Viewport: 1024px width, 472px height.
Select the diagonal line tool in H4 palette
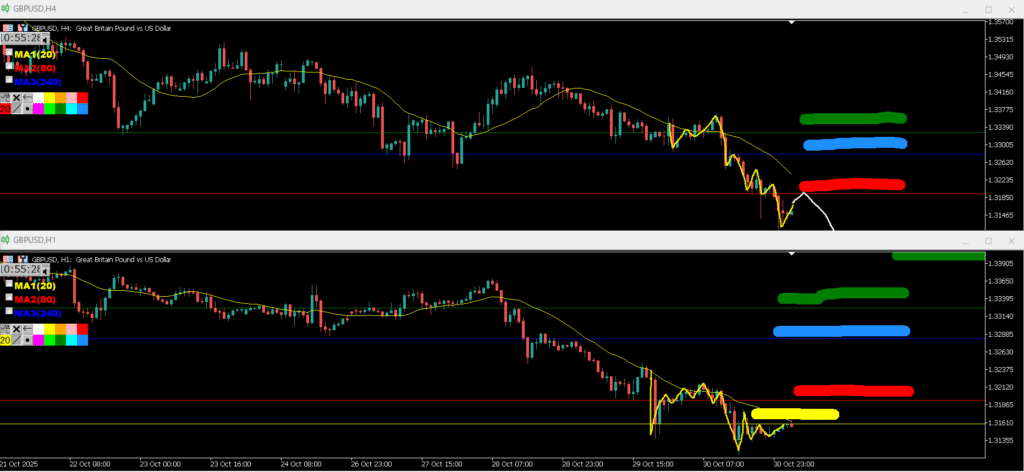(x=16, y=108)
